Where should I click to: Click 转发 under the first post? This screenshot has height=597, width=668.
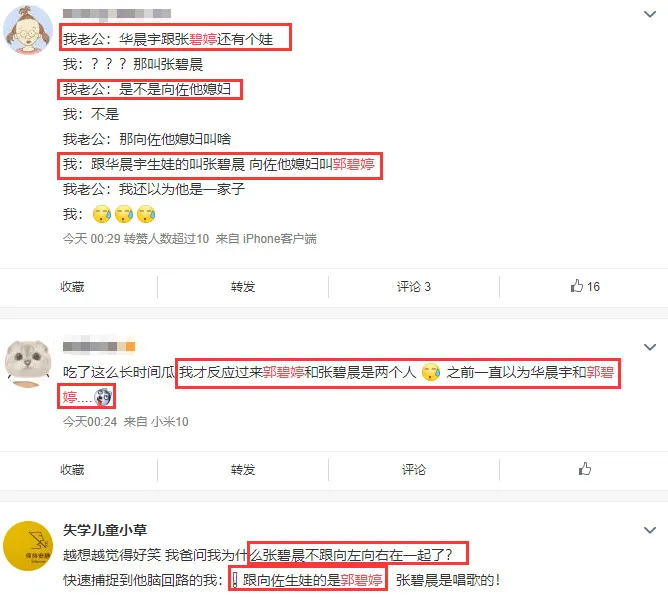click(243, 287)
